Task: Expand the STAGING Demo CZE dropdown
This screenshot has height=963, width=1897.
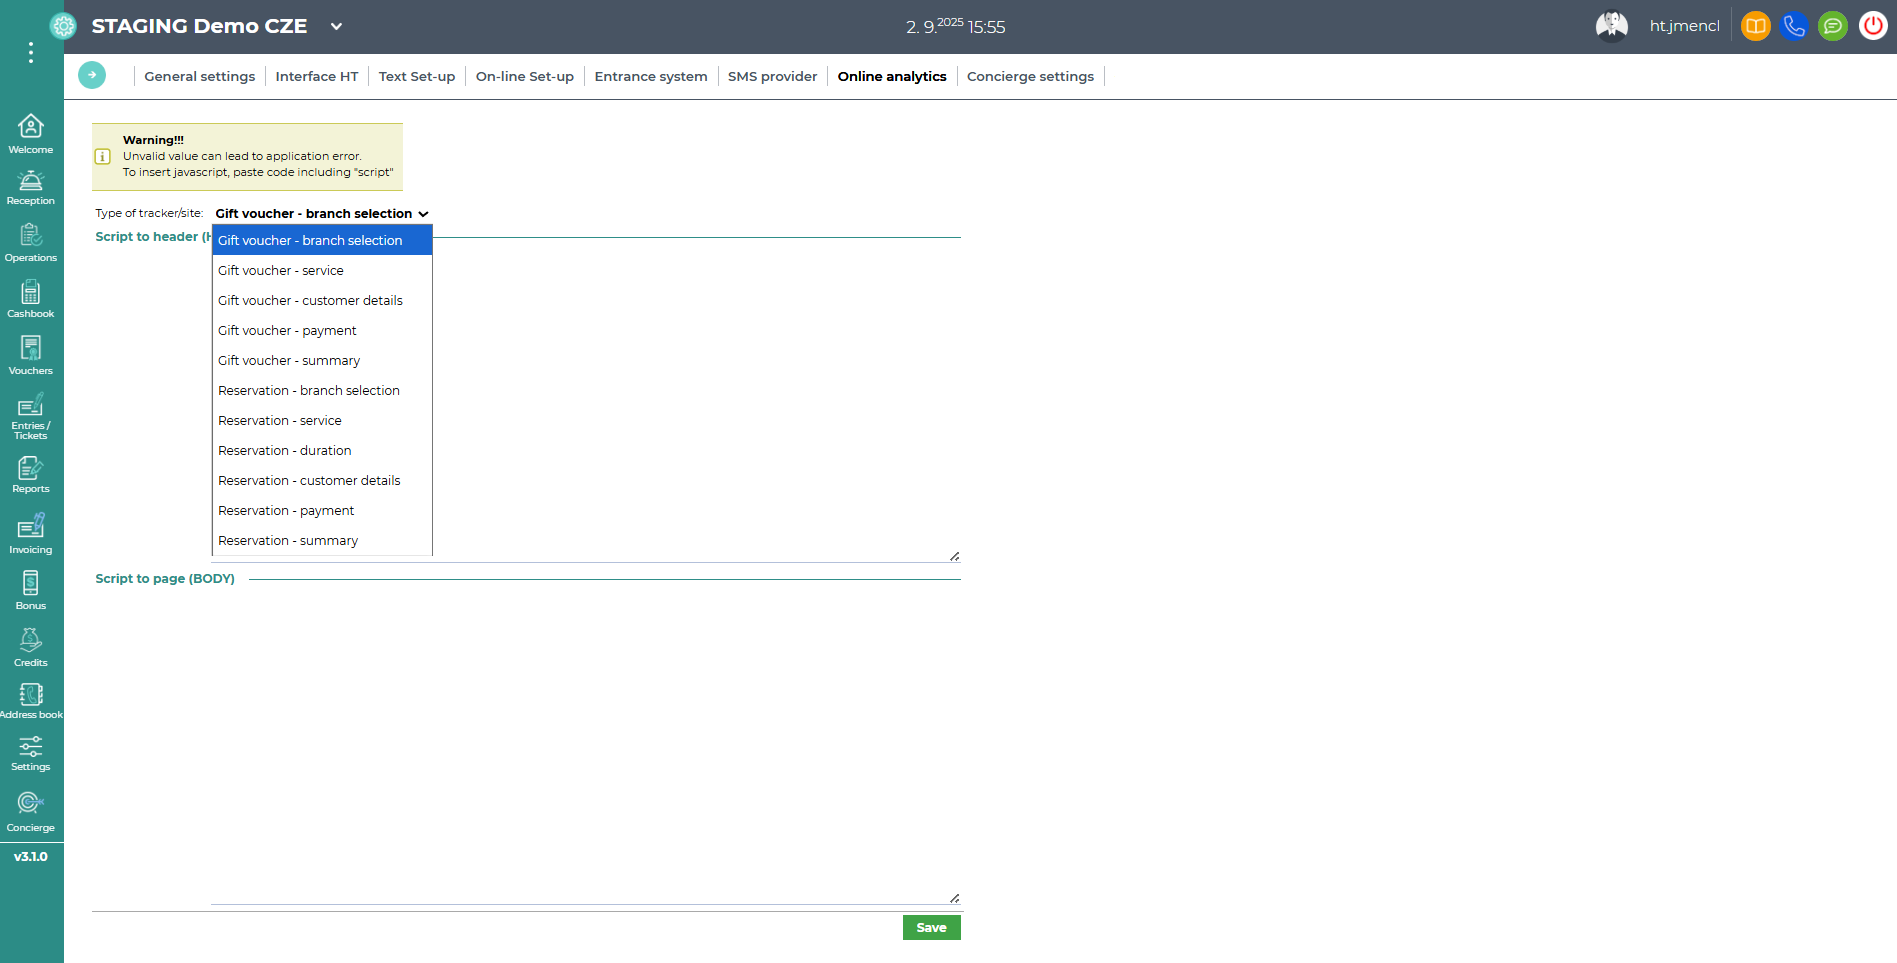Action: click(x=336, y=26)
